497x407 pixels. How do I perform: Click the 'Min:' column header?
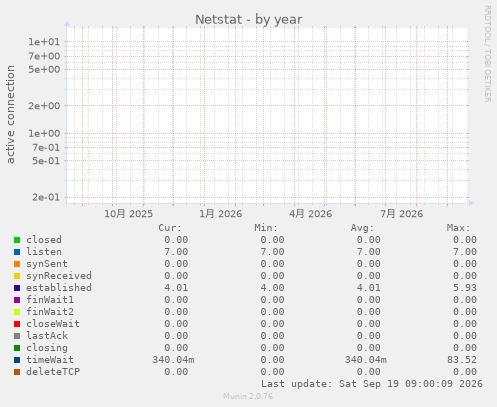click(266, 228)
